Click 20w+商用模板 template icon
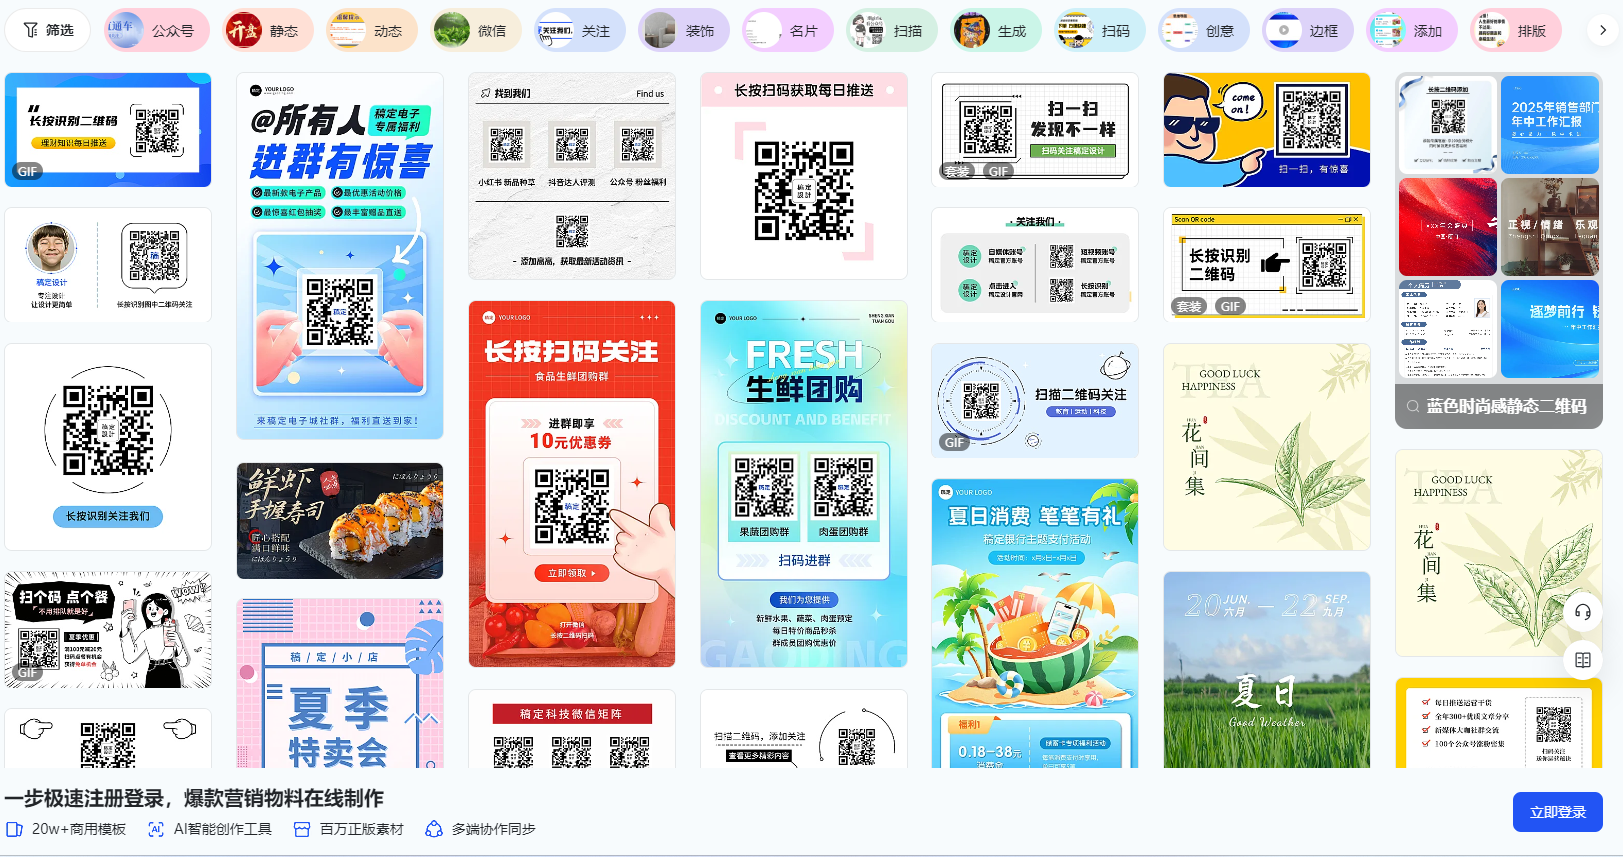Screen dimensions: 1623x857 (x=15, y=829)
